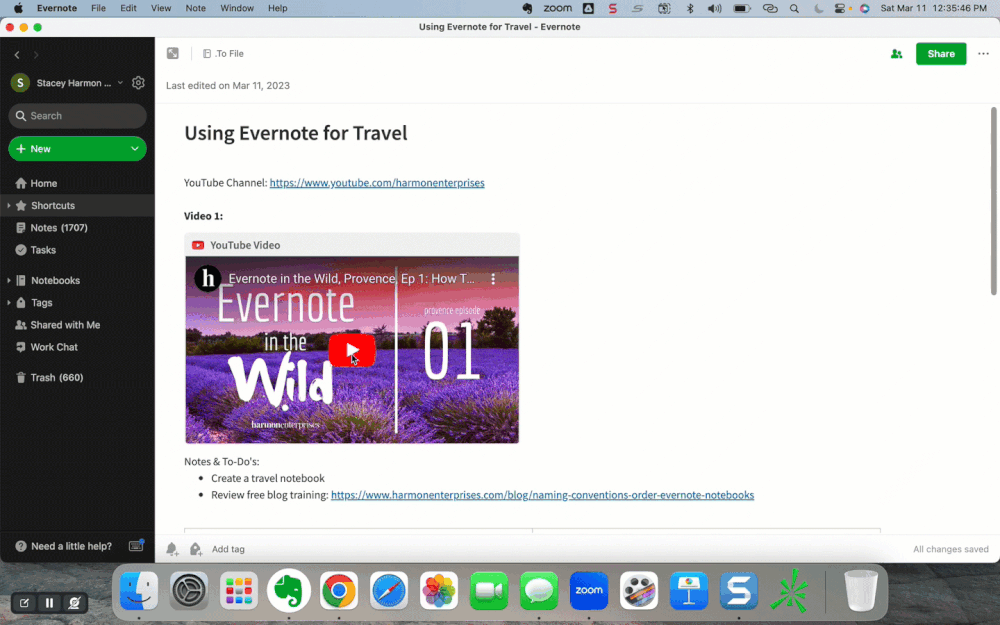
Task: Click the vertical scrollbar of the note
Action: point(993,201)
